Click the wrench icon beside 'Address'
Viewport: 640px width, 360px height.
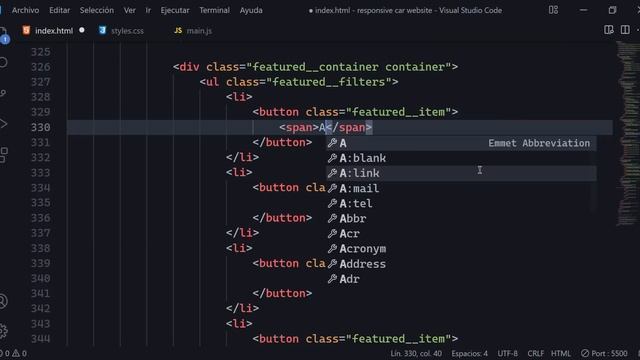(x=333, y=264)
